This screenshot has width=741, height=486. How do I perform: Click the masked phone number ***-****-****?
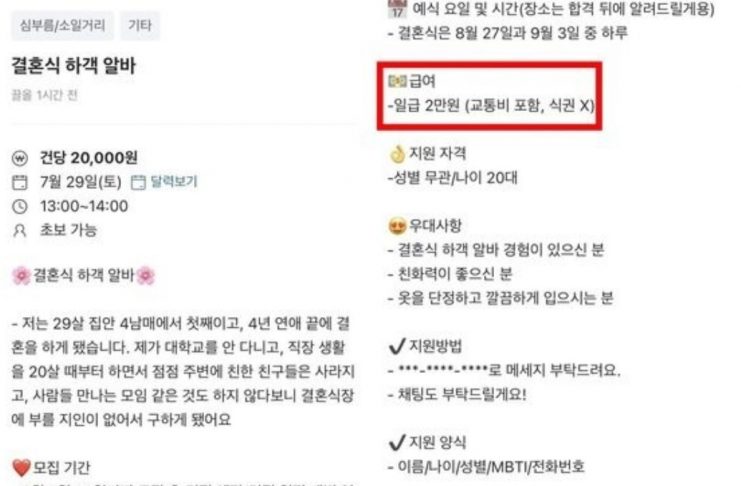442,370
